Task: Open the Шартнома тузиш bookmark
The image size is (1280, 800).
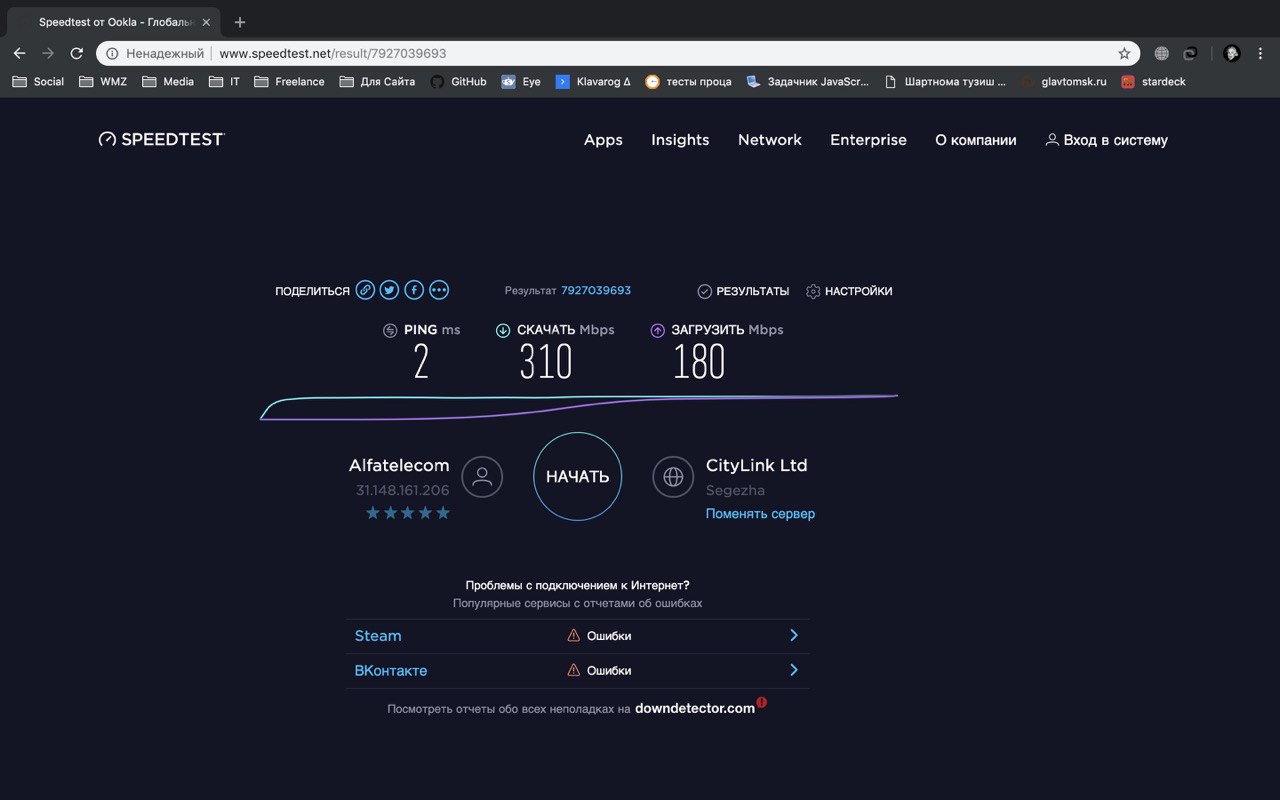Action: click(946, 82)
